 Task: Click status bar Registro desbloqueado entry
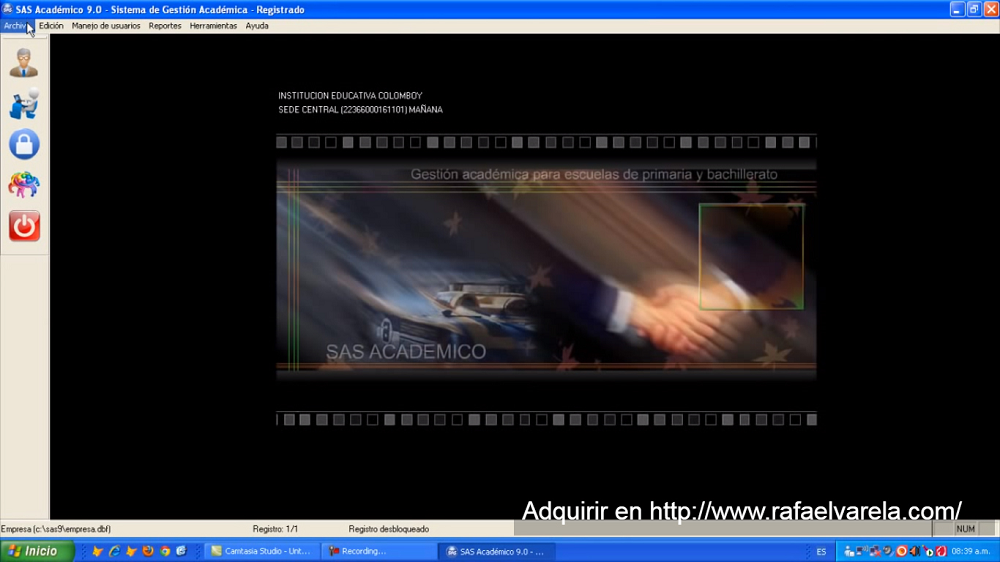388,529
